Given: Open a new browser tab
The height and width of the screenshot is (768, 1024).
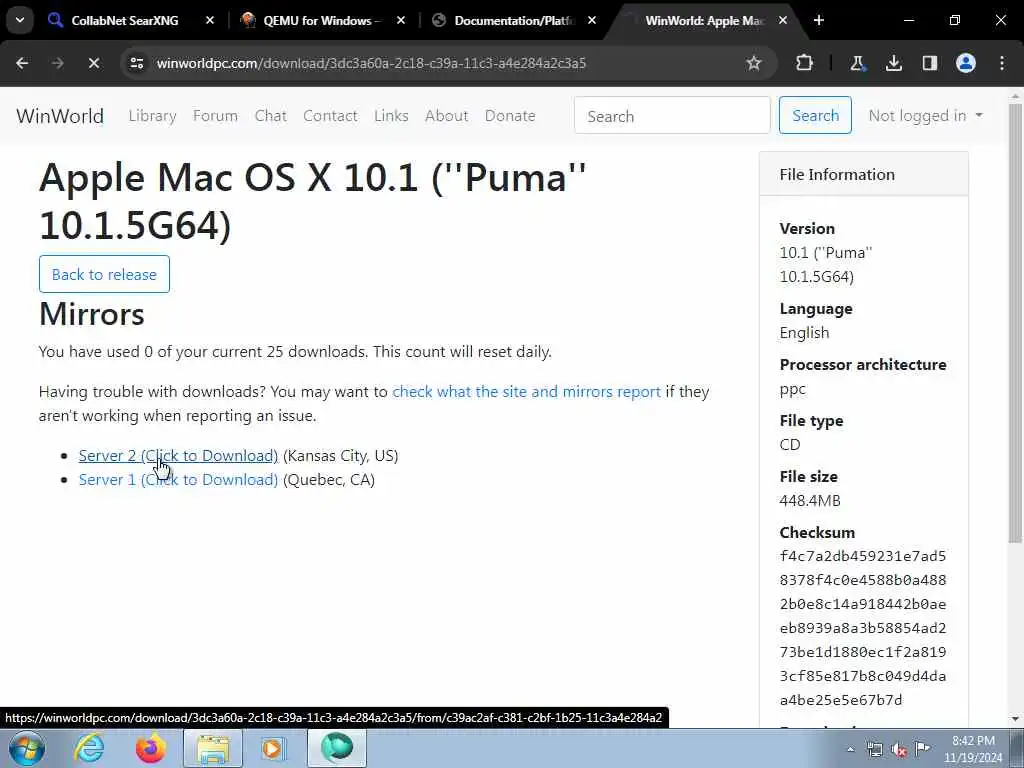Looking at the screenshot, I should [819, 20].
